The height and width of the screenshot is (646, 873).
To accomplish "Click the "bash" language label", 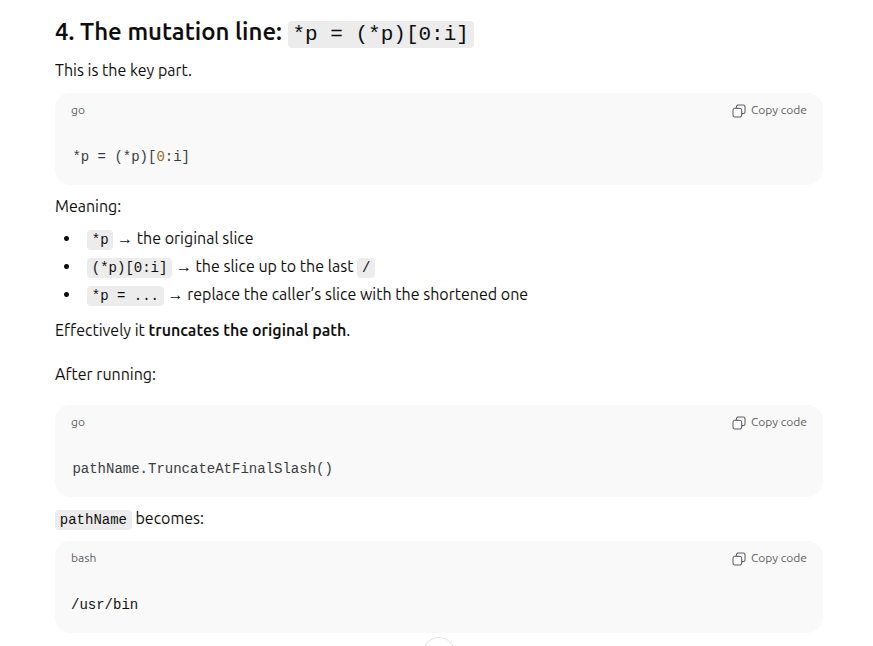I will coord(84,558).
